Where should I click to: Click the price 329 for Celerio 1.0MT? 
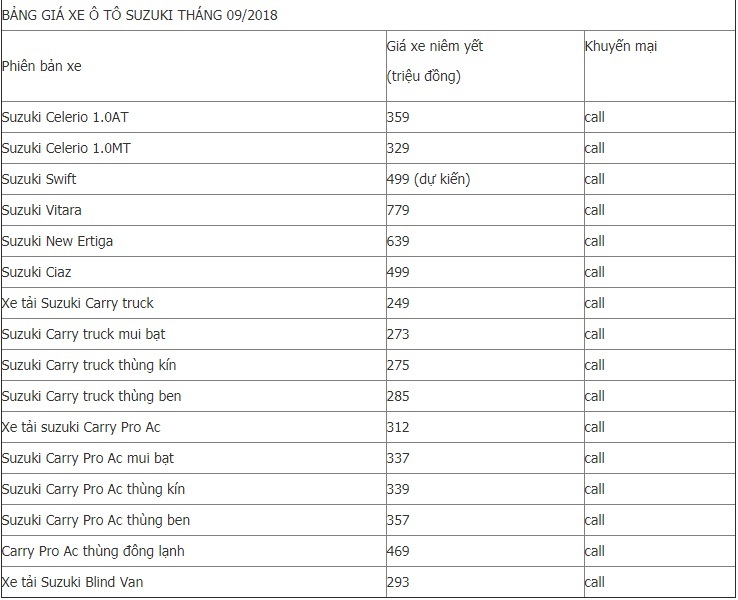point(398,148)
